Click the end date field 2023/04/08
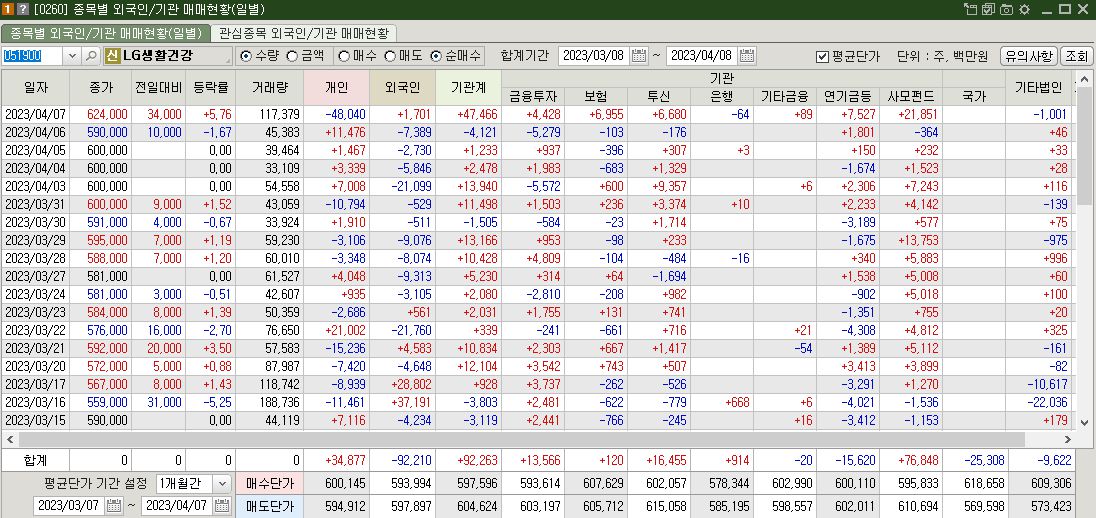This screenshot has width=1096, height=518. pyautogui.click(x=702, y=56)
